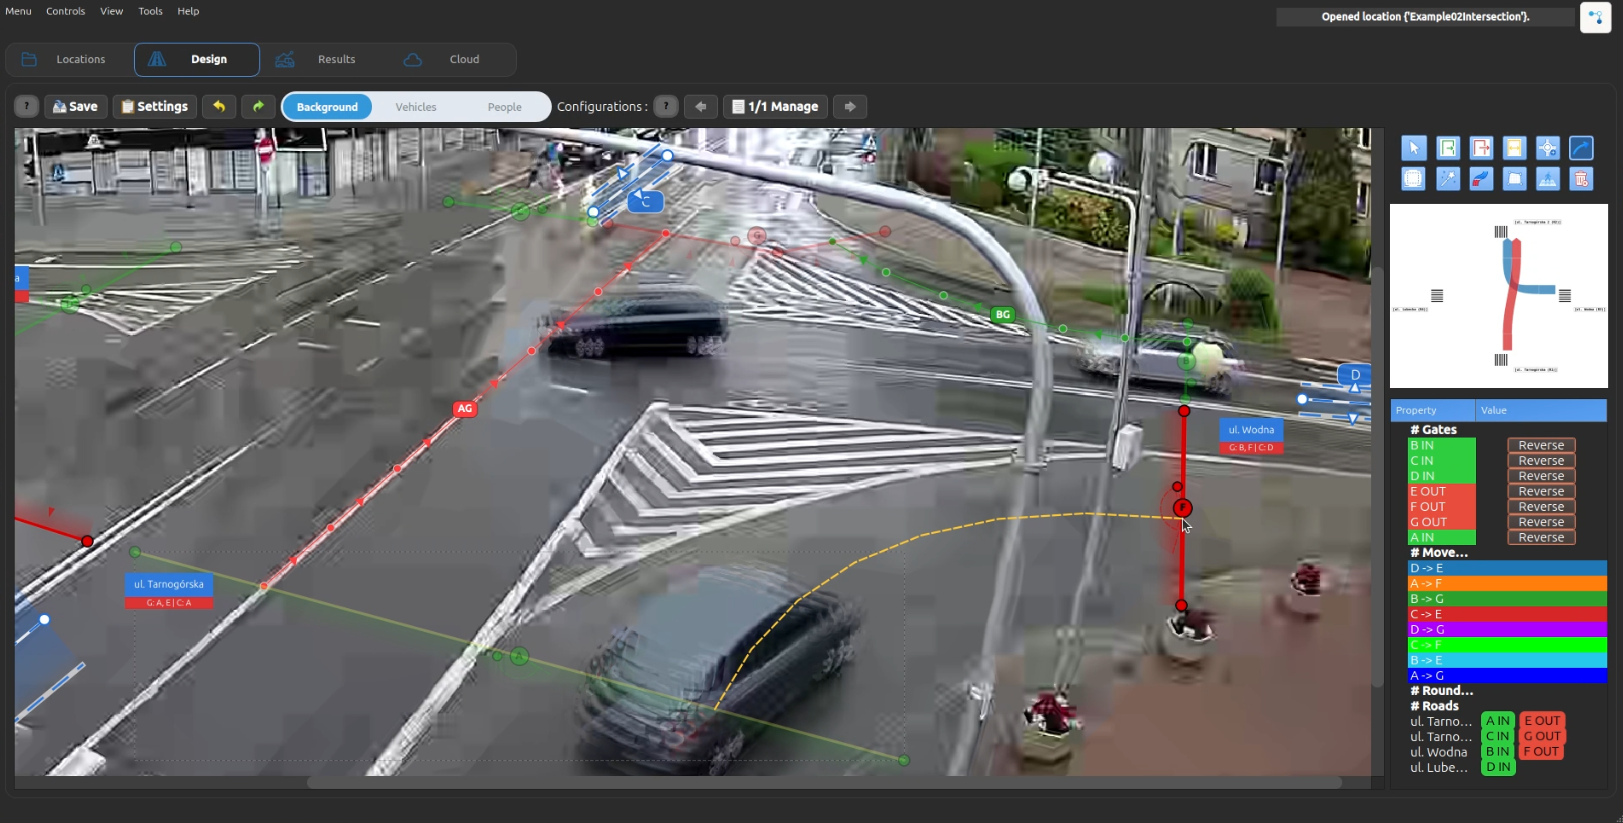Click the 1/1 Manage button
The height and width of the screenshot is (823, 1623).
pos(775,106)
